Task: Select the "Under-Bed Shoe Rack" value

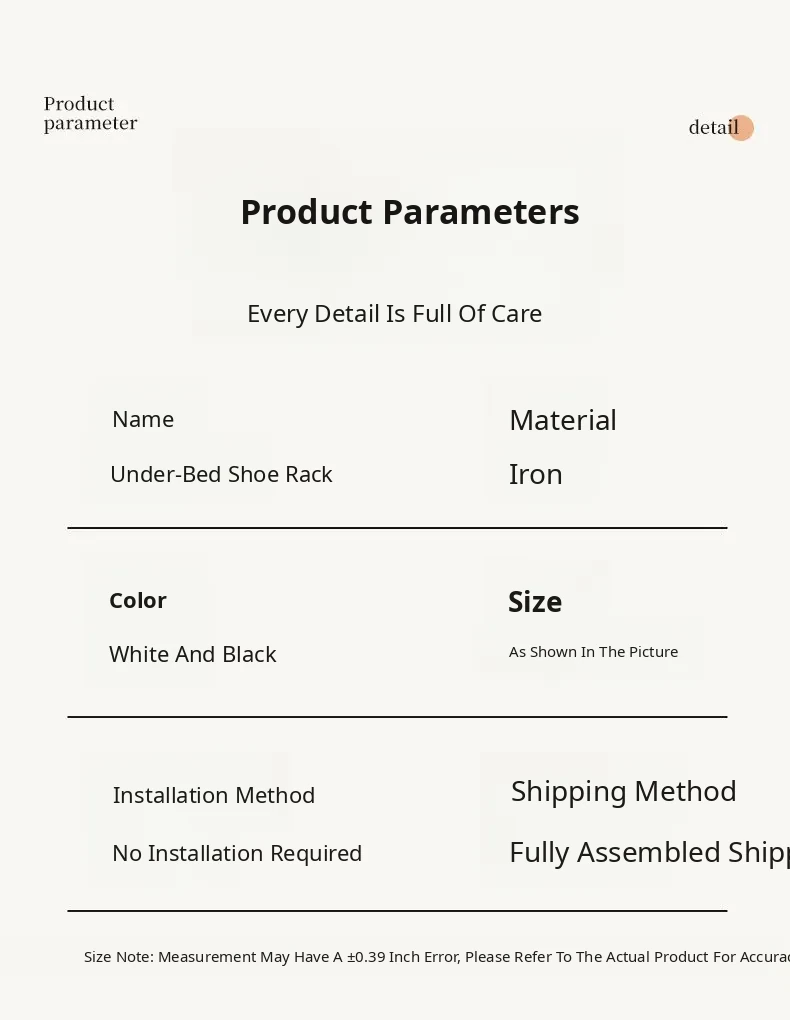Action: coord(221,474)
